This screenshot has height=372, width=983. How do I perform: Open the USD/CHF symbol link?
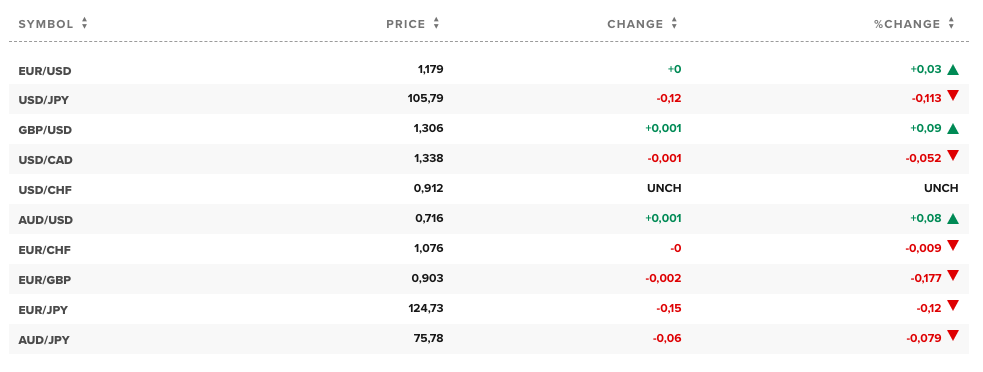coord(45,189)
